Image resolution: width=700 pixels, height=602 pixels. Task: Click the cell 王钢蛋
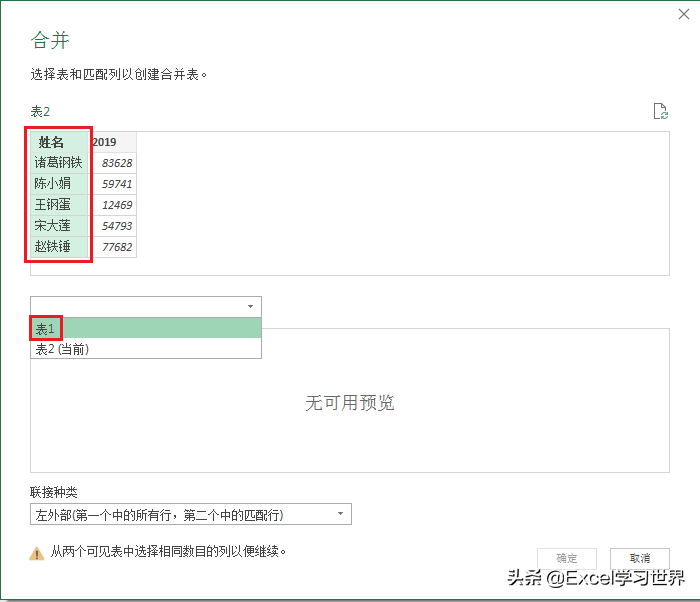[59, 205]
